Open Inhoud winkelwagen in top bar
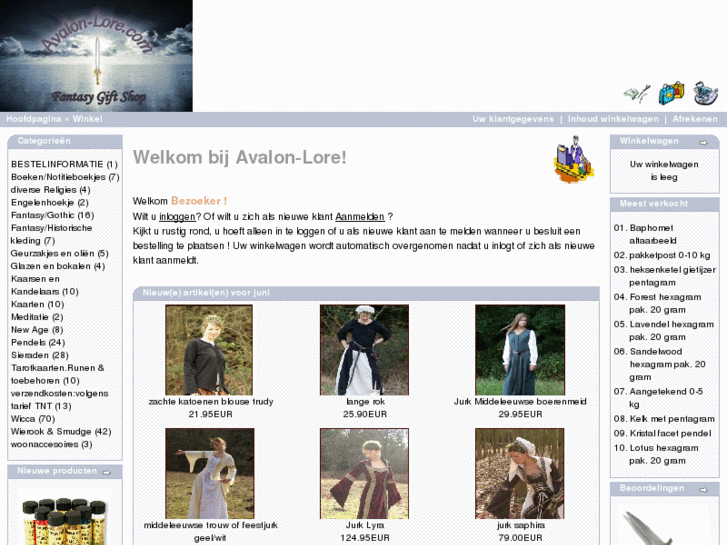 (x=613, y=119)
